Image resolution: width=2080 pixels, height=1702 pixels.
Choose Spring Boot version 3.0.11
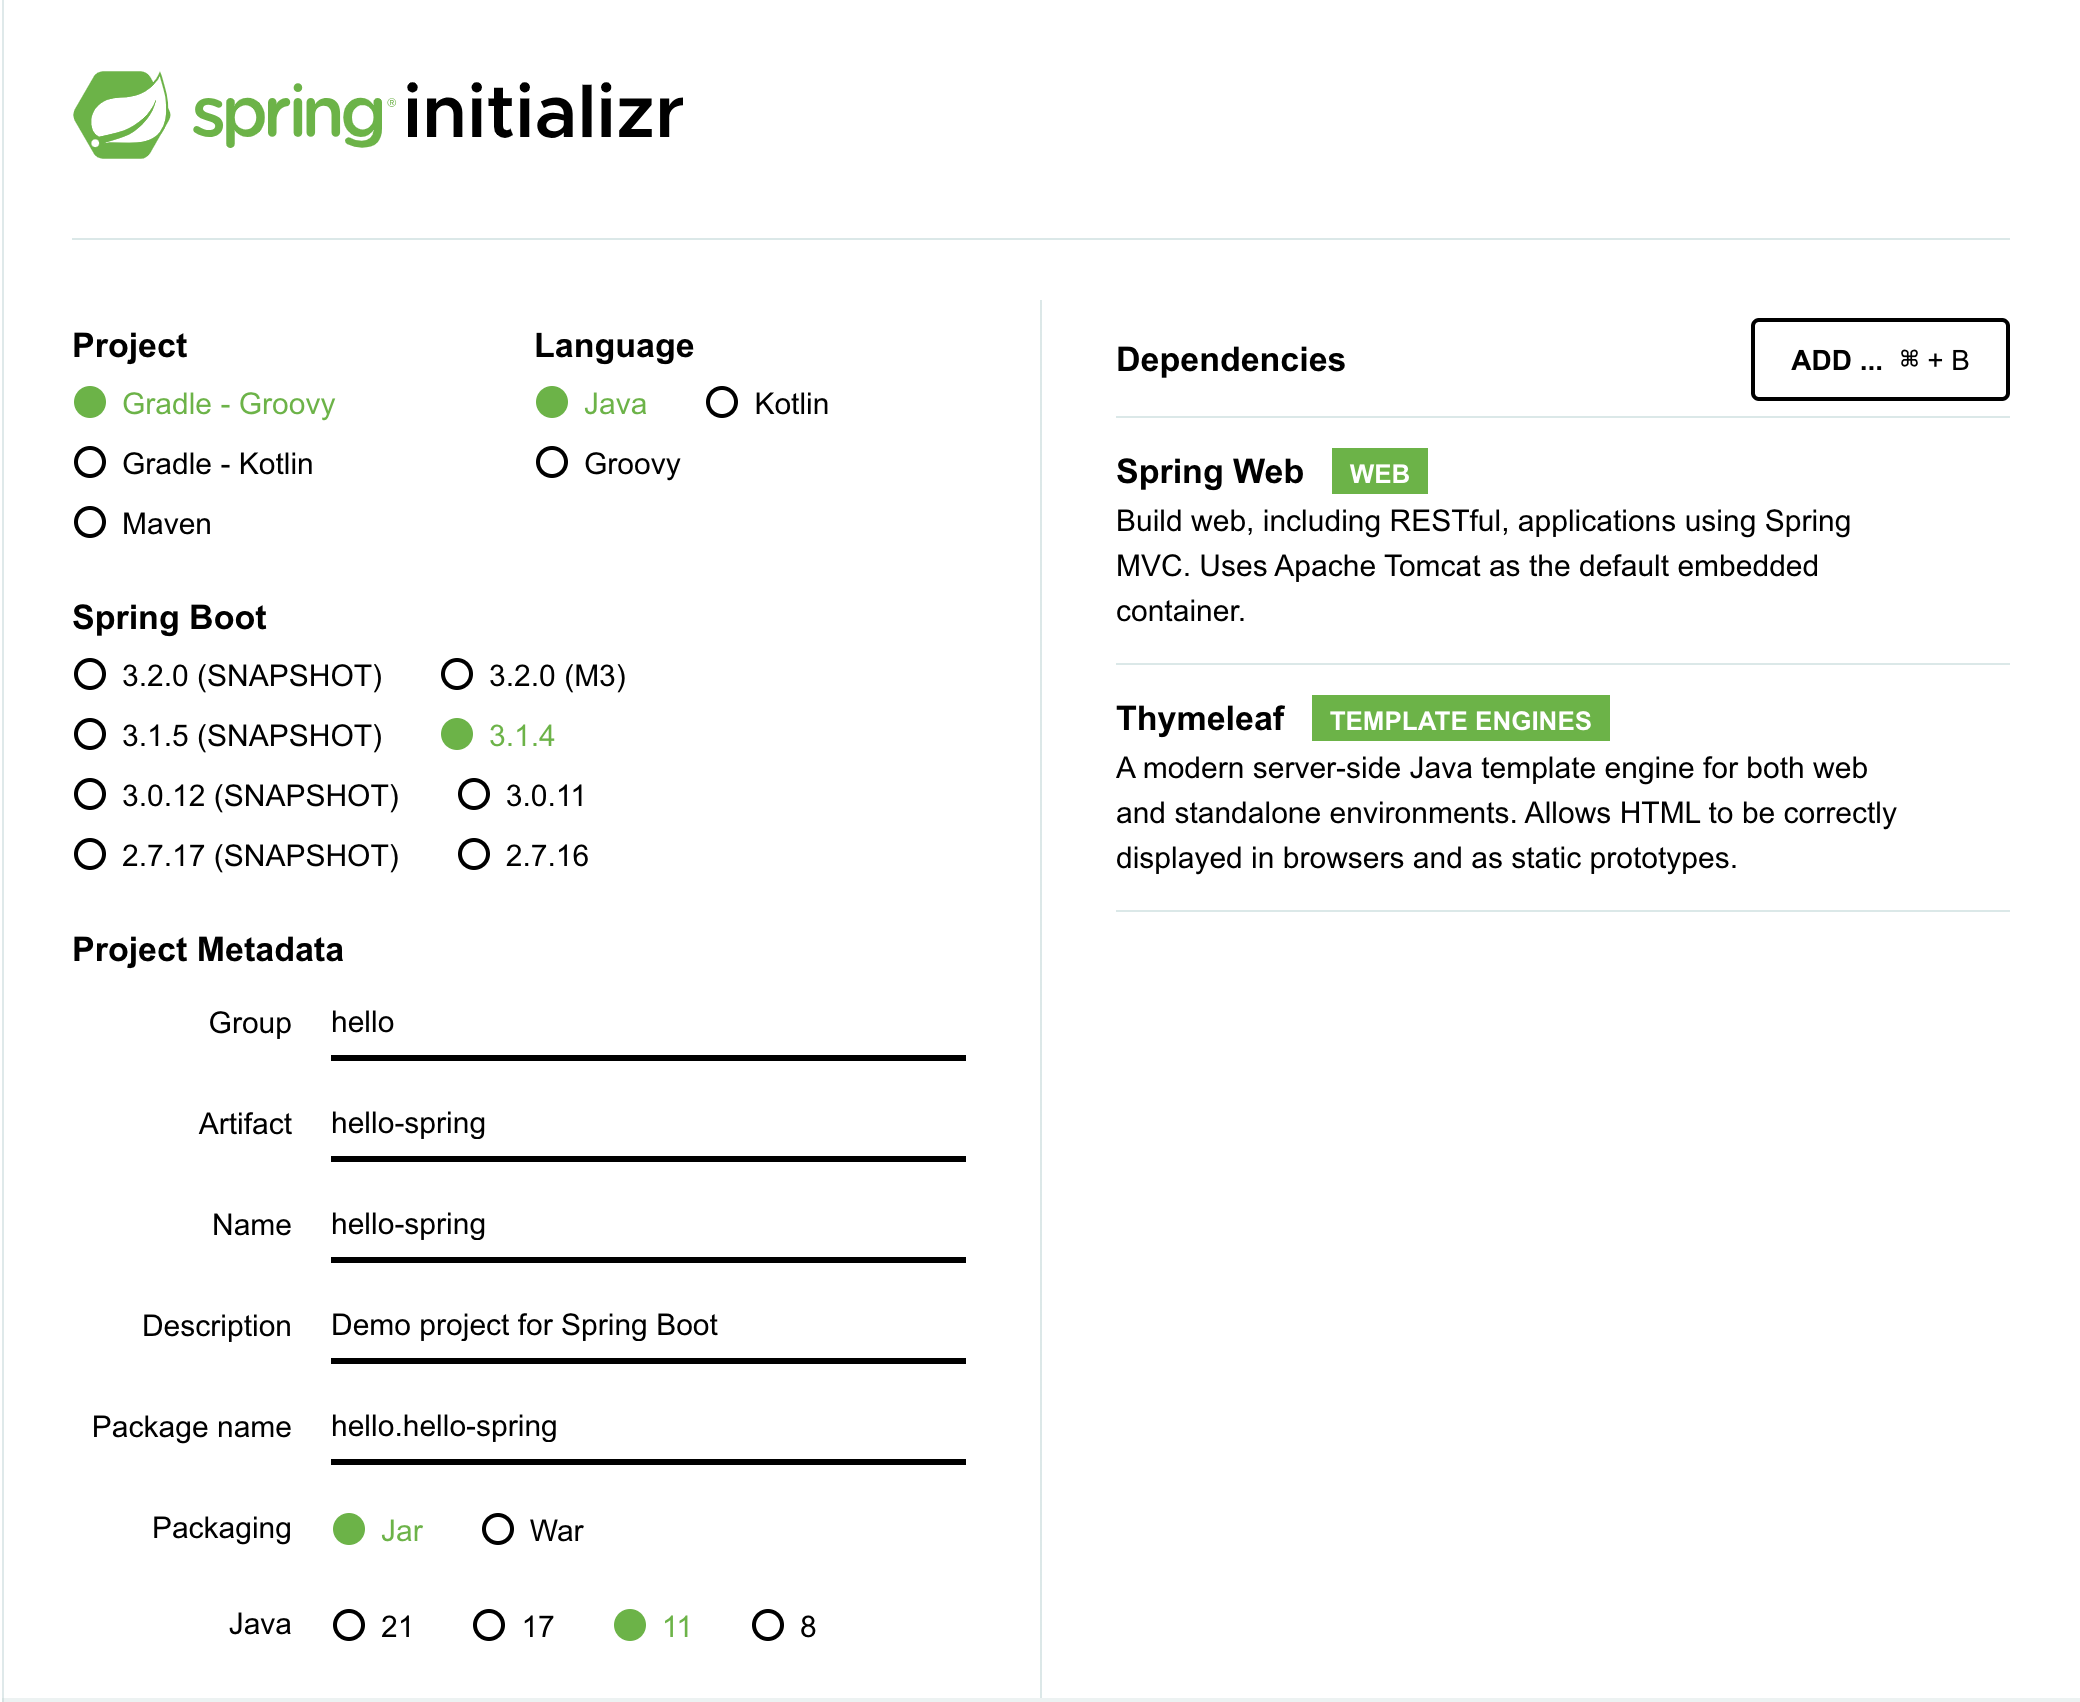521,795
